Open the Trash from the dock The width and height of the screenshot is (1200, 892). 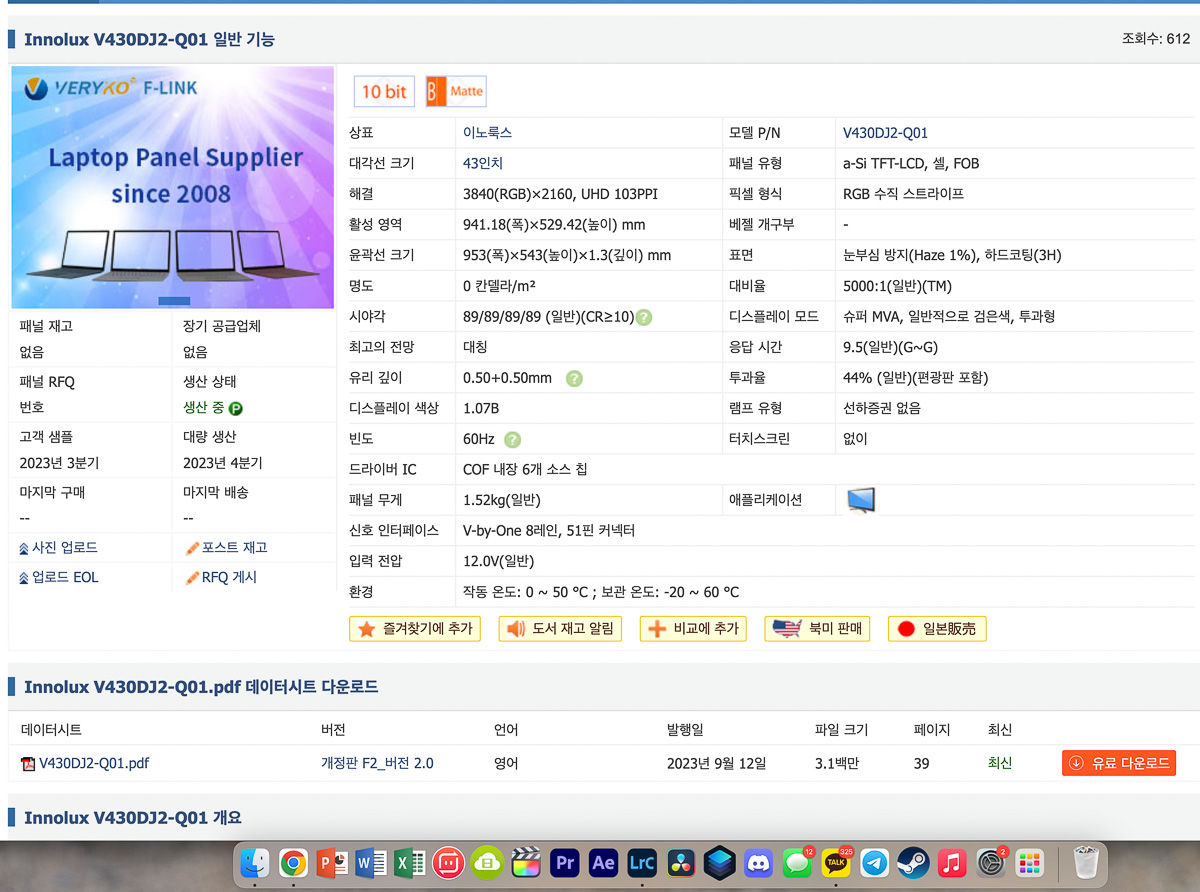[x=1085, y=861]
